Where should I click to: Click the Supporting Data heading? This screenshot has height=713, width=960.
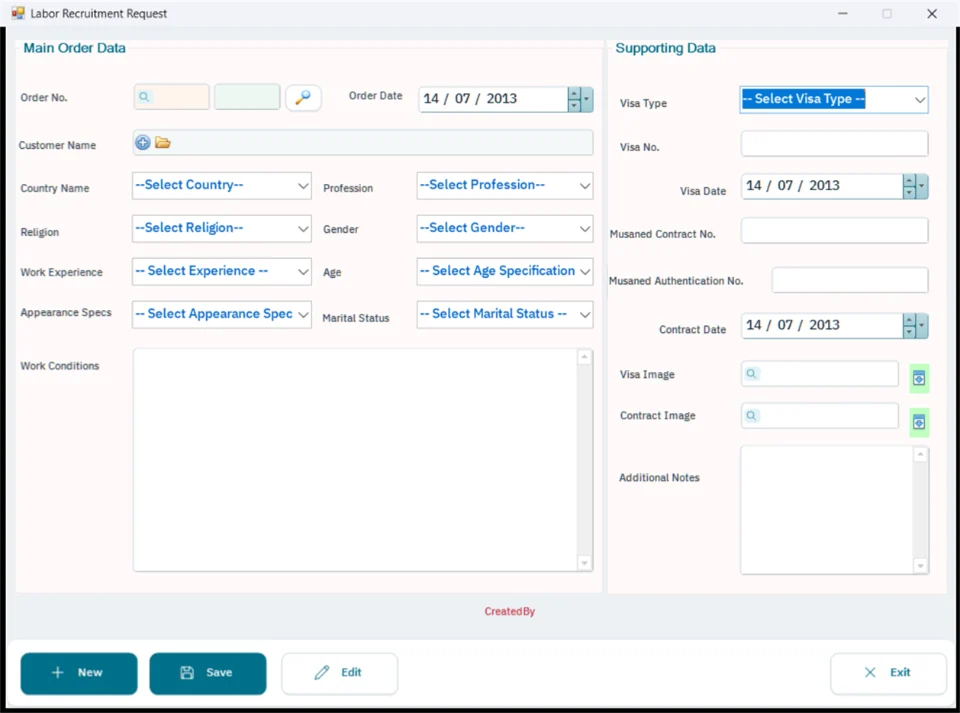pos(665,48)
